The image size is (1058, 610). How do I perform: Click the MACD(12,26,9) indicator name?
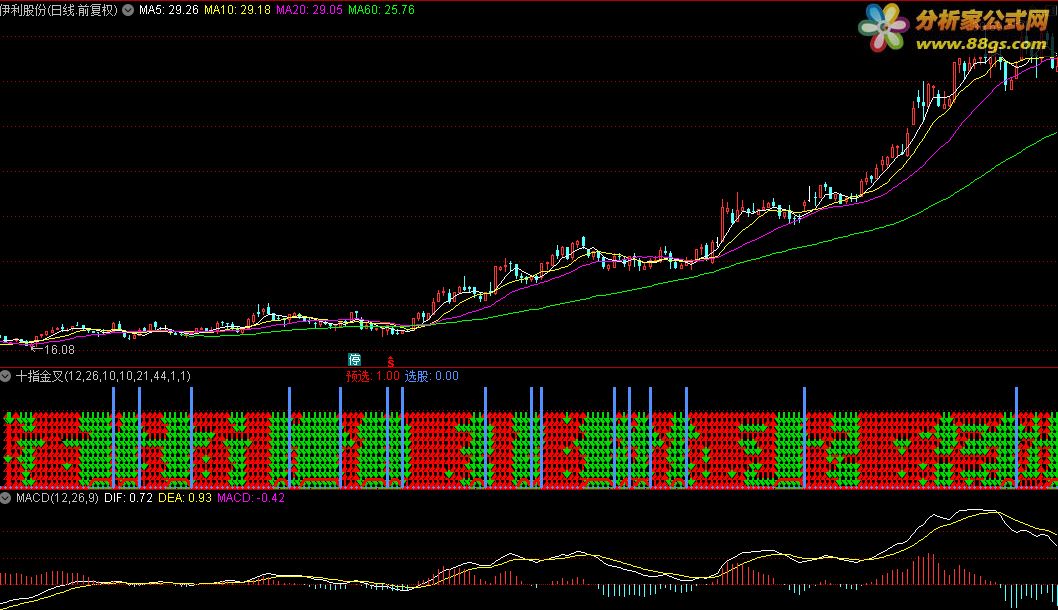point(57,498)
